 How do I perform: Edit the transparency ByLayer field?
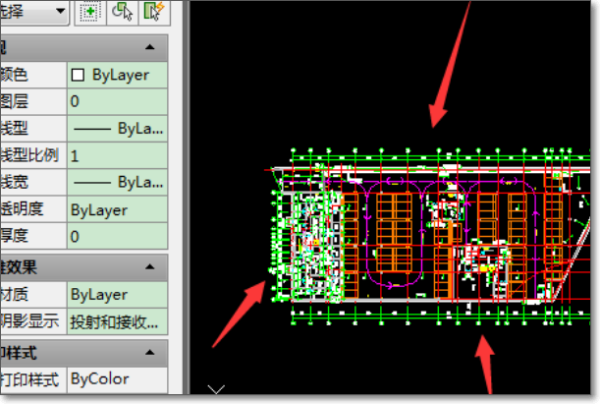117,210
